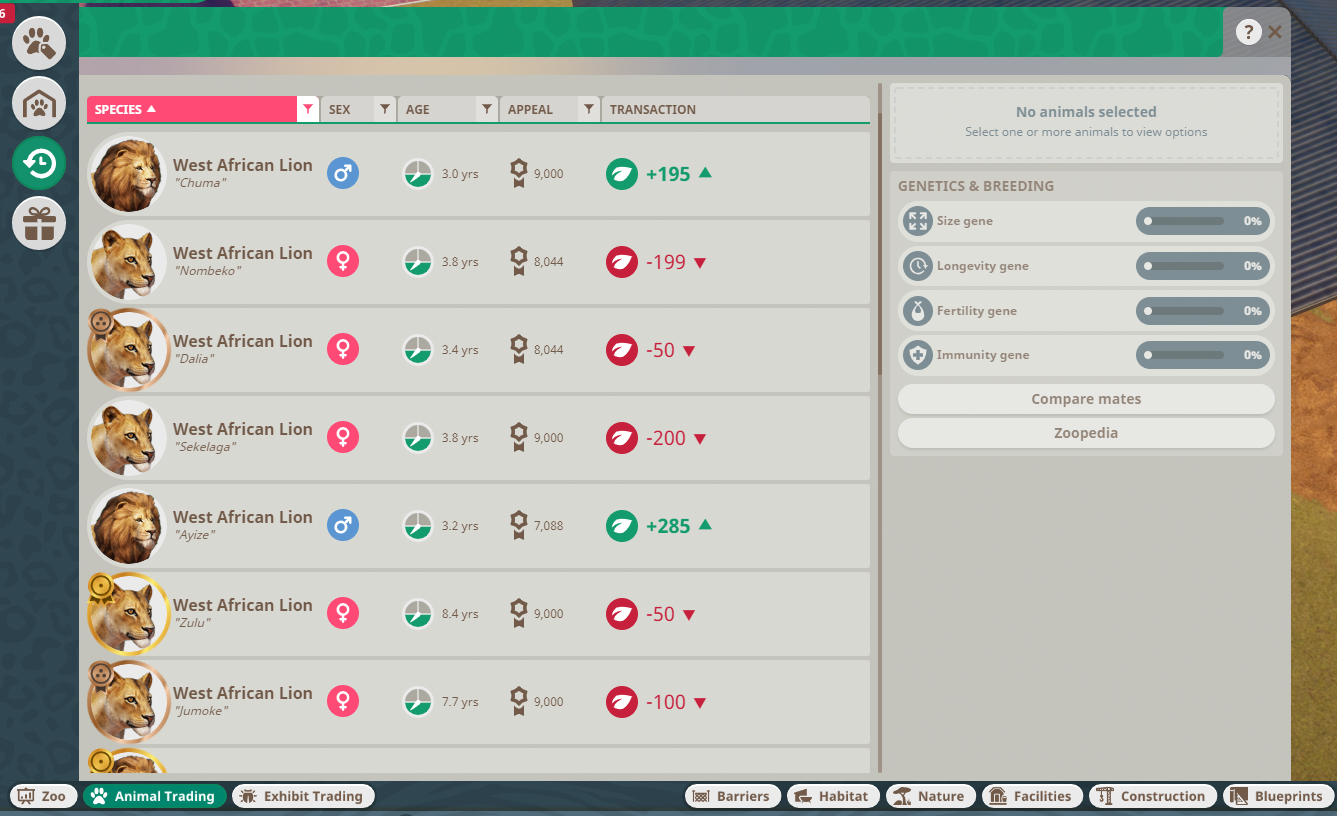1337x816 pixels.
Task: Click the -199 transaction value
Action: tap(666, 262)
